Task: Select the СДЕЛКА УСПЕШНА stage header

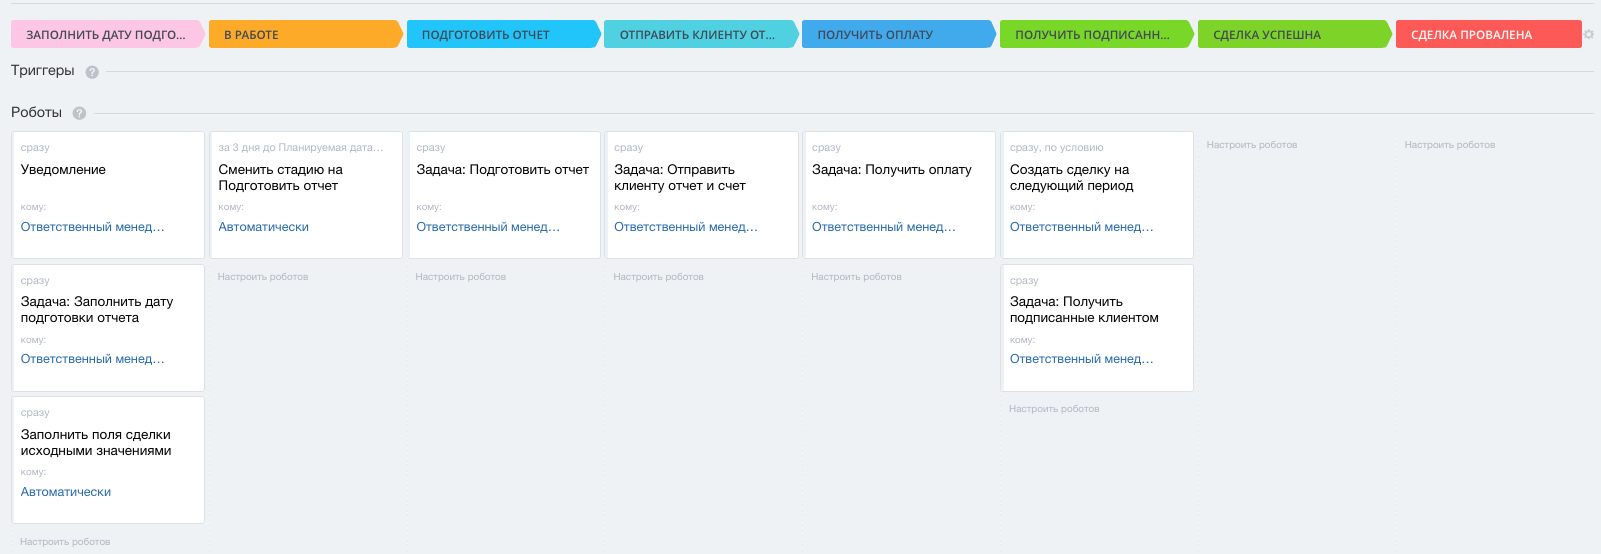Action: point(1291,35)
